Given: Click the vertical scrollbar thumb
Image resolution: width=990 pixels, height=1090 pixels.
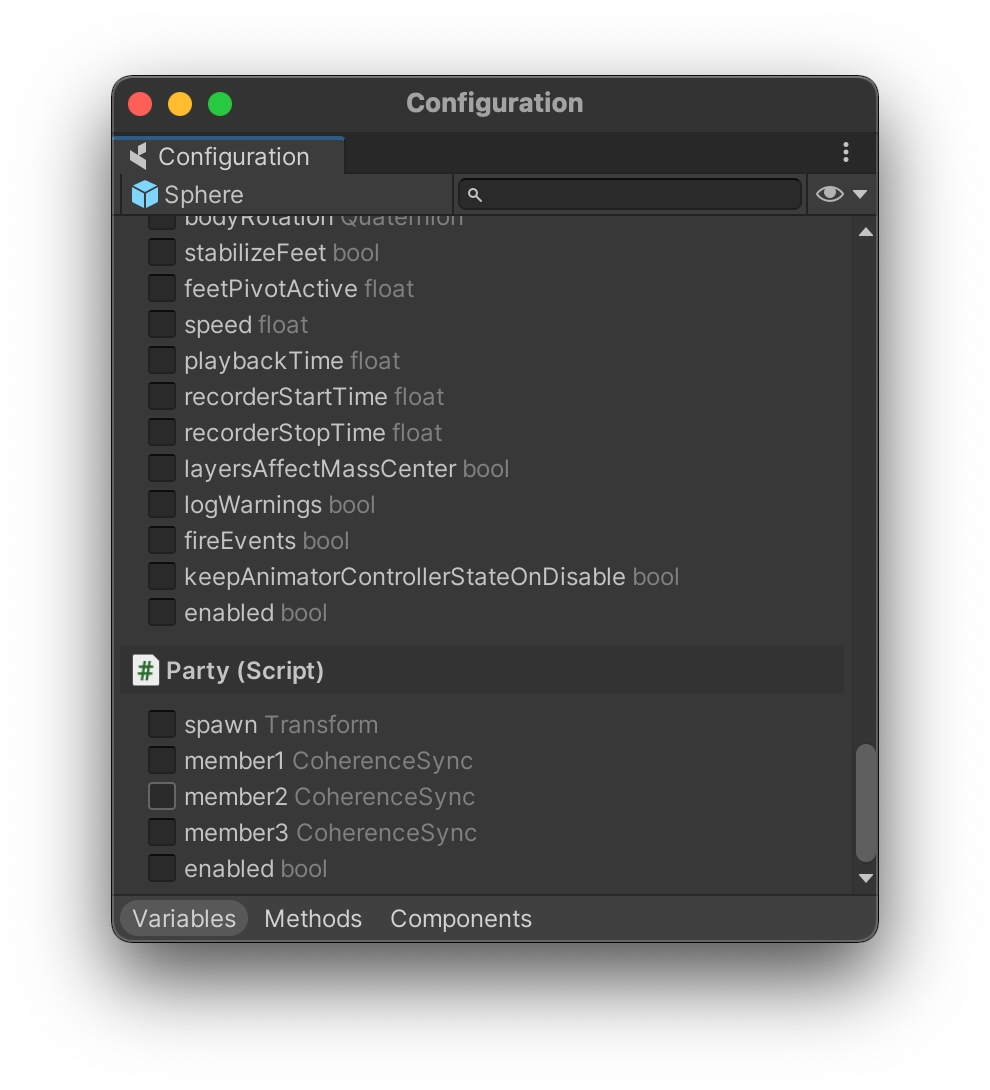Looking at the screenshot, I should point(866,802).
